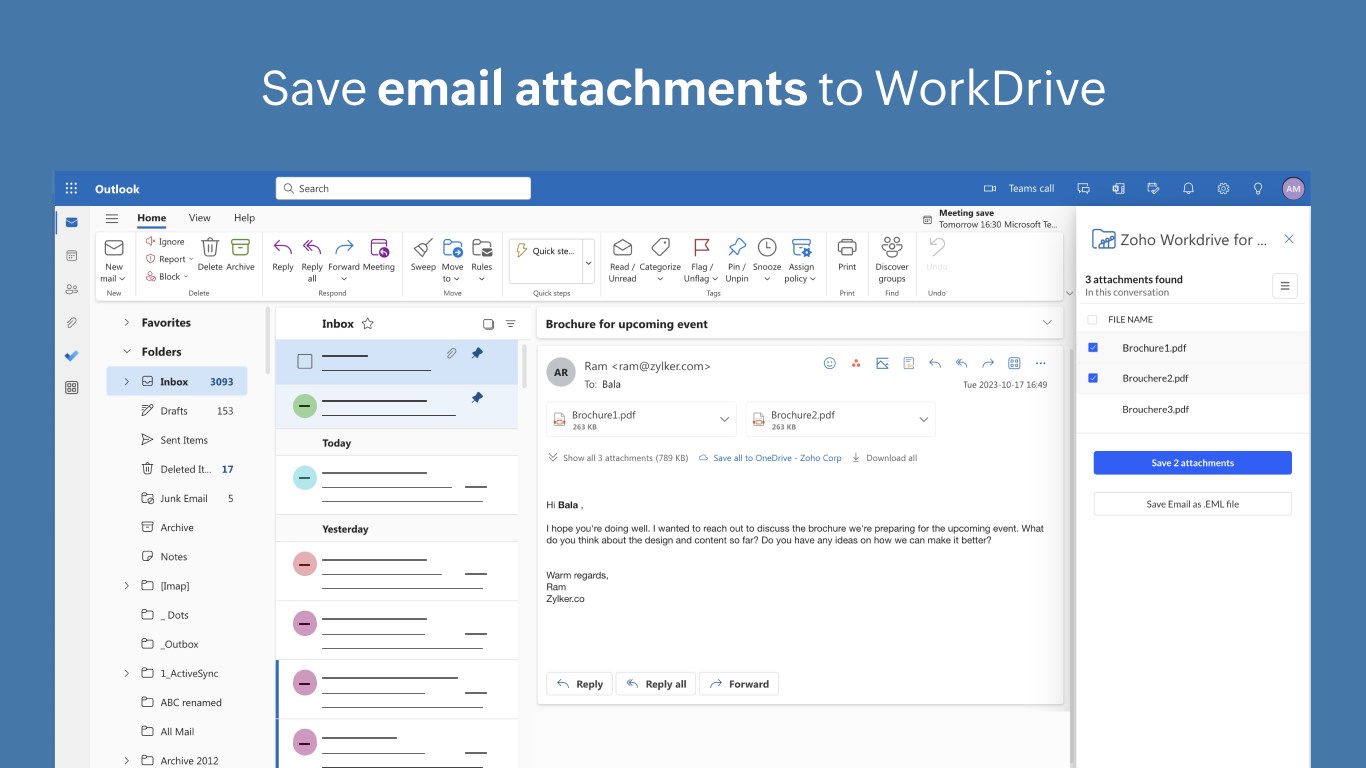Expand the Inbox folder chevron
The width and height of the screenshot is (1366, 768).
tap(126, 381)
